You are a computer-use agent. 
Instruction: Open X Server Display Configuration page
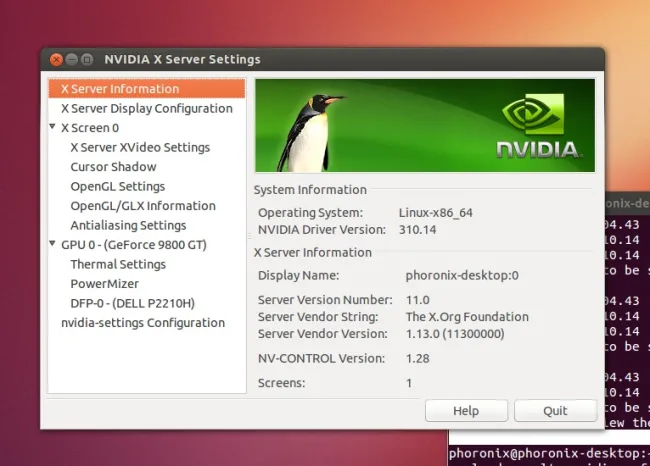(x=146, y=108)
